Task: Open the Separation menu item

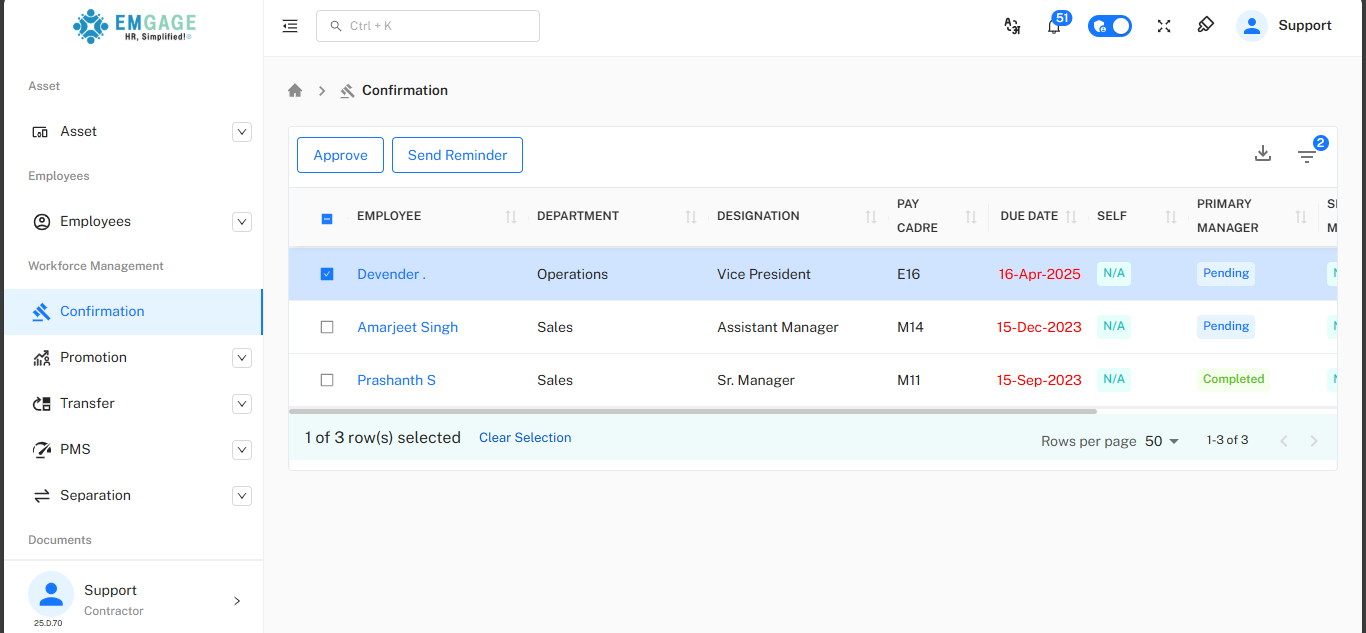Action: [x=95, y=495]
